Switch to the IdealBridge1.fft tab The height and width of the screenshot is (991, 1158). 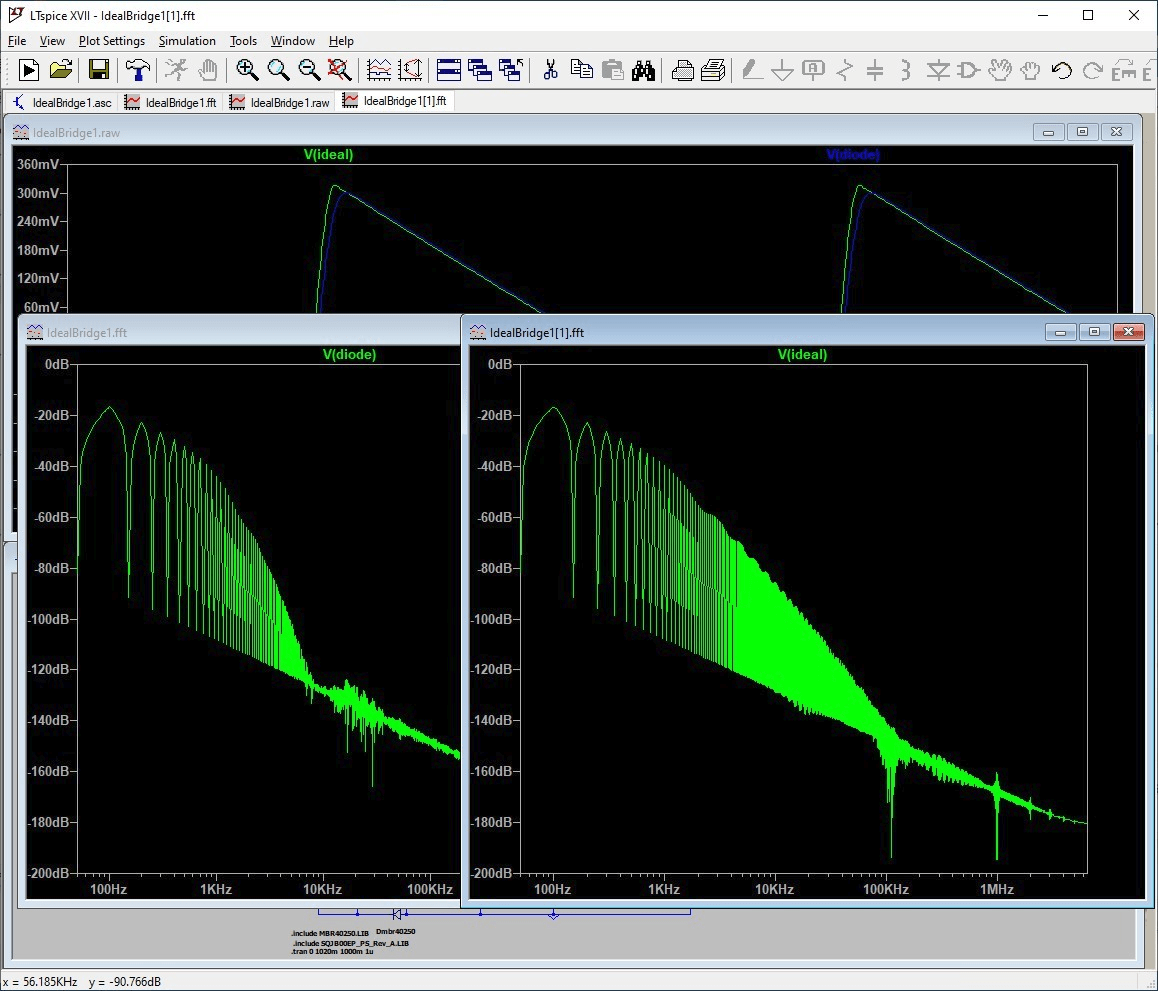point(171,102)
